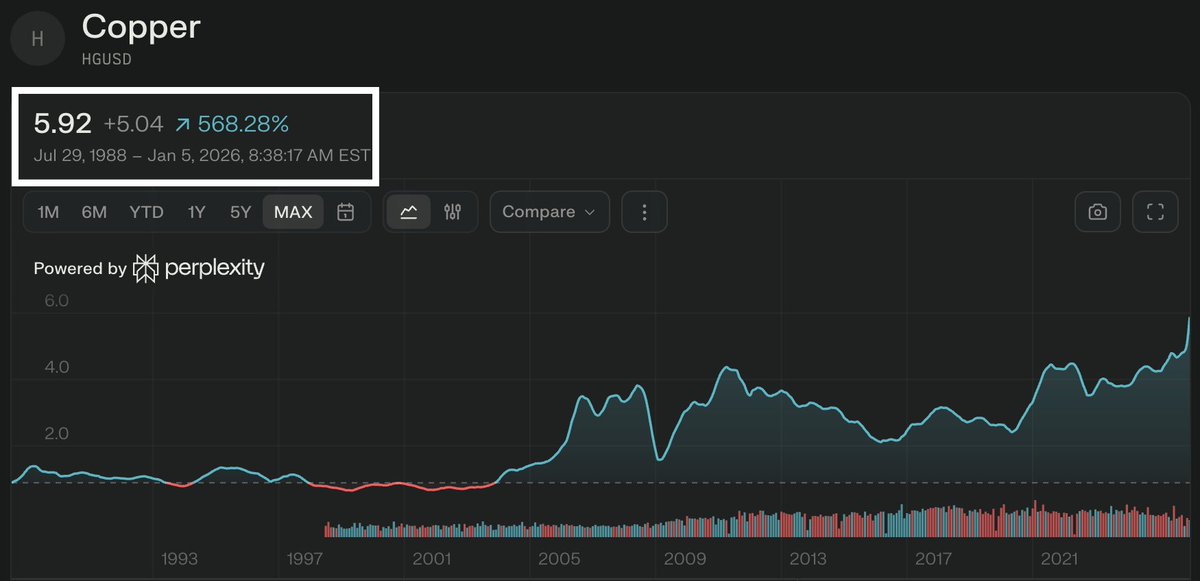The image size is (1200, 581).
Task: Toggle the line chart view
Action: click(409, 212)
